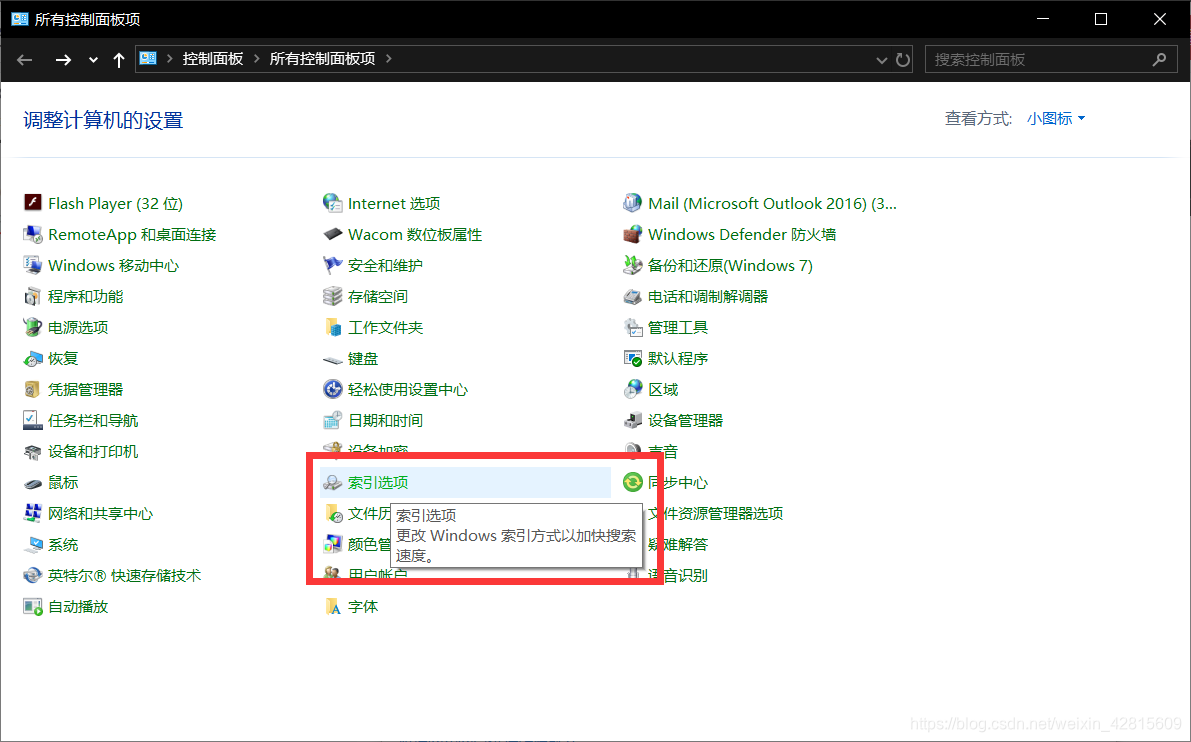
Task: Click the search magnifier button
Action: (x=1159, y=59)
